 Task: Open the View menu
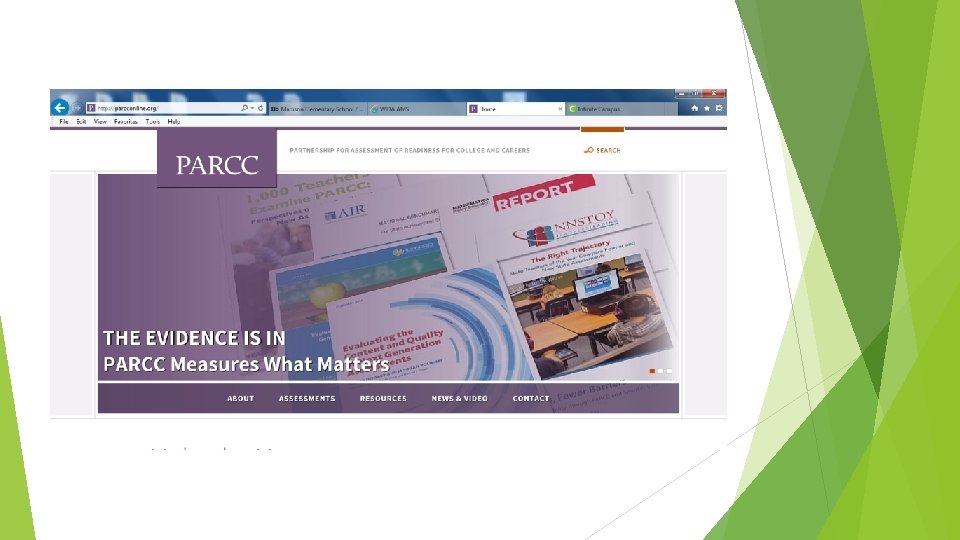click(100, 122)
